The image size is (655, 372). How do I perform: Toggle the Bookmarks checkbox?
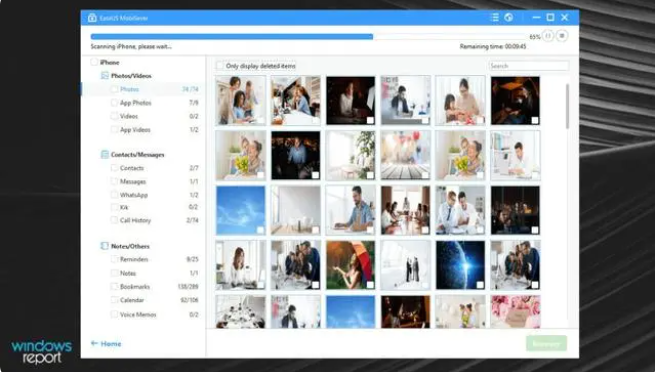[x=114, y=286]
